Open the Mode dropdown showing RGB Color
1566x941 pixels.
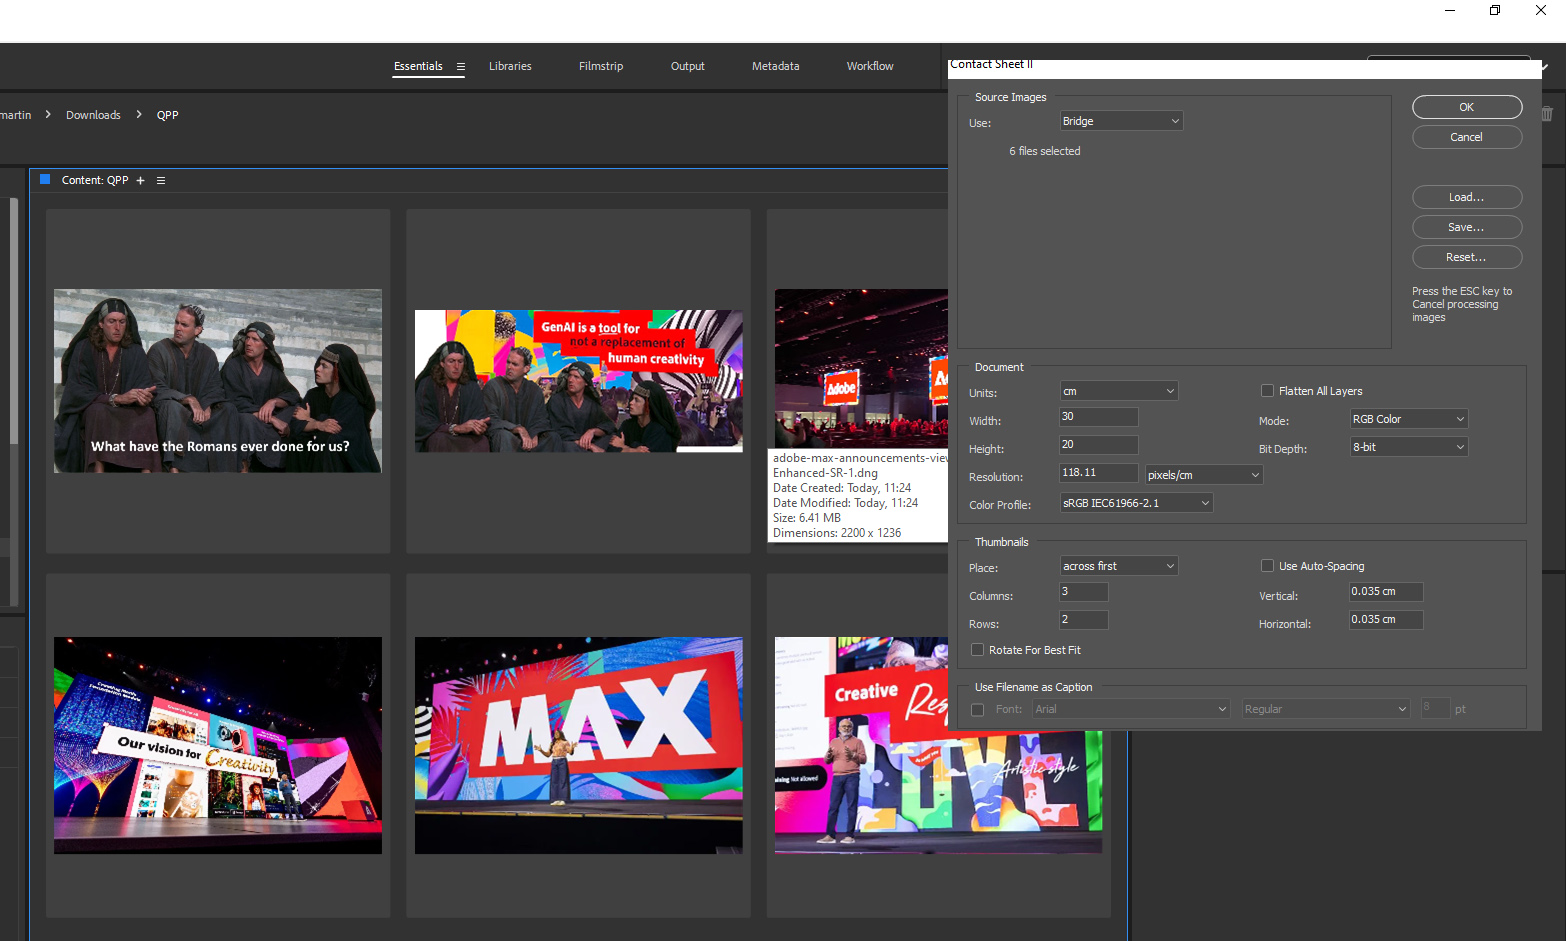[1408, 419]
